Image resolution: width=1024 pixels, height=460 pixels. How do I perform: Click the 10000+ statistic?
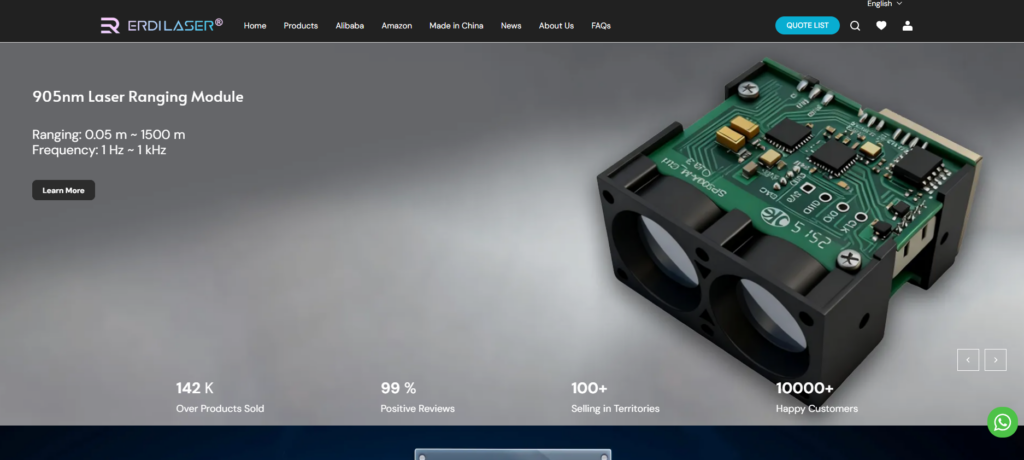pyautogui.click(x=805, y=388)
